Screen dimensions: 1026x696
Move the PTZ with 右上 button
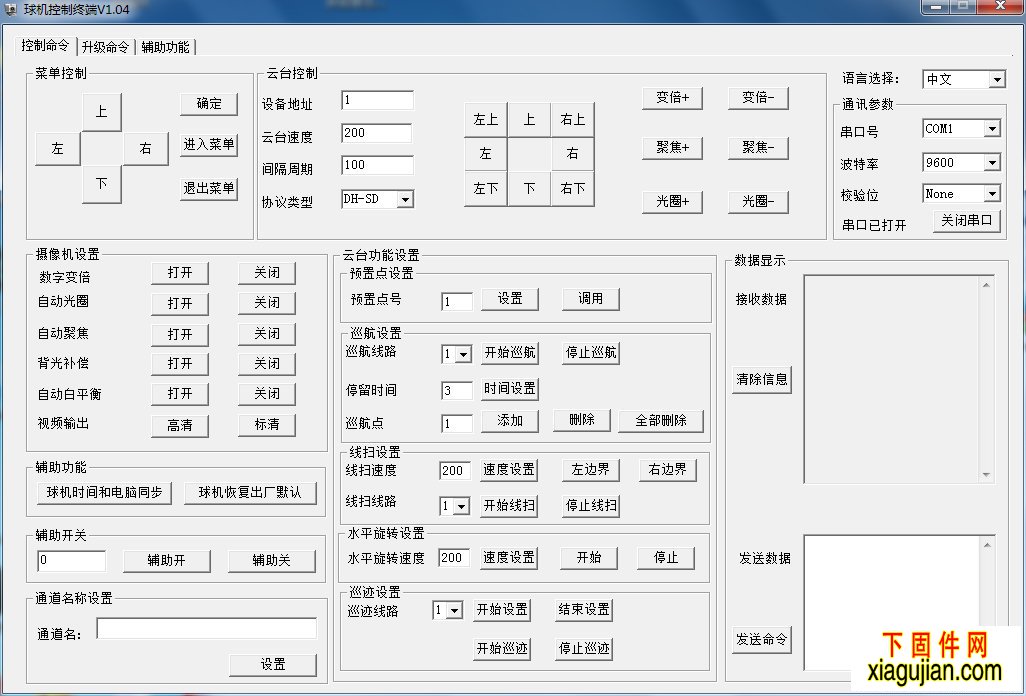point(573,120)
